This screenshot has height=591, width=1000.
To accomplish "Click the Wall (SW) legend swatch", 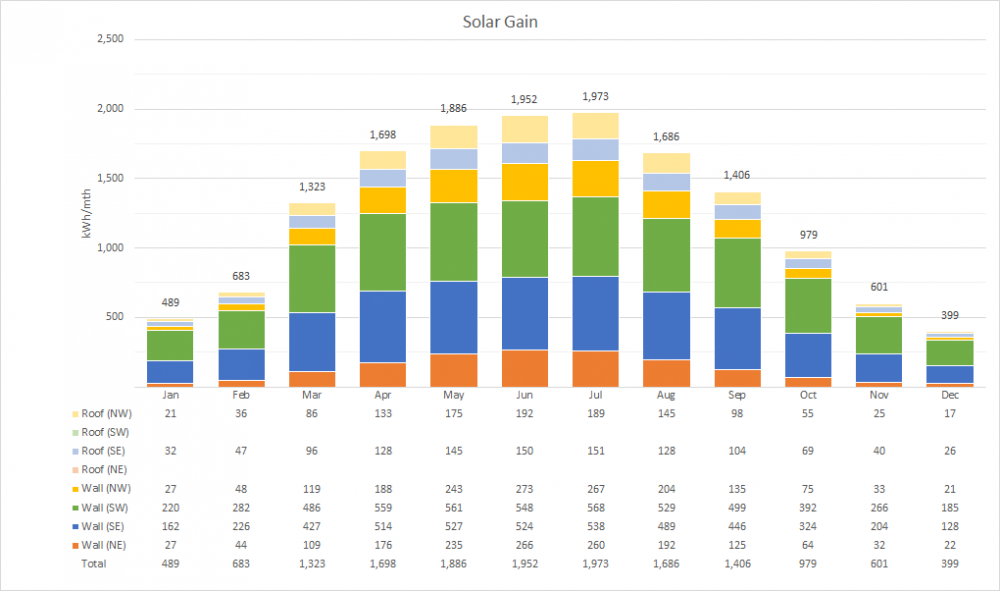I will tap(75, 508).
